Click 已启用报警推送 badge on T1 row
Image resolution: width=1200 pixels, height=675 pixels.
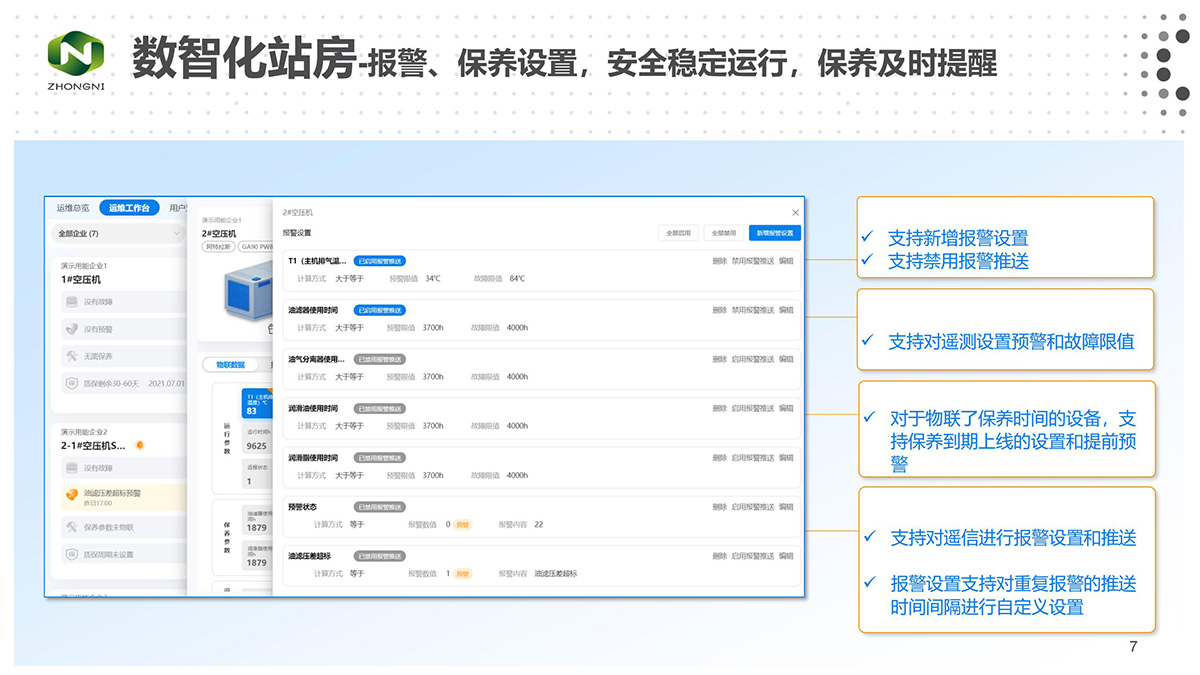(380, 261)
